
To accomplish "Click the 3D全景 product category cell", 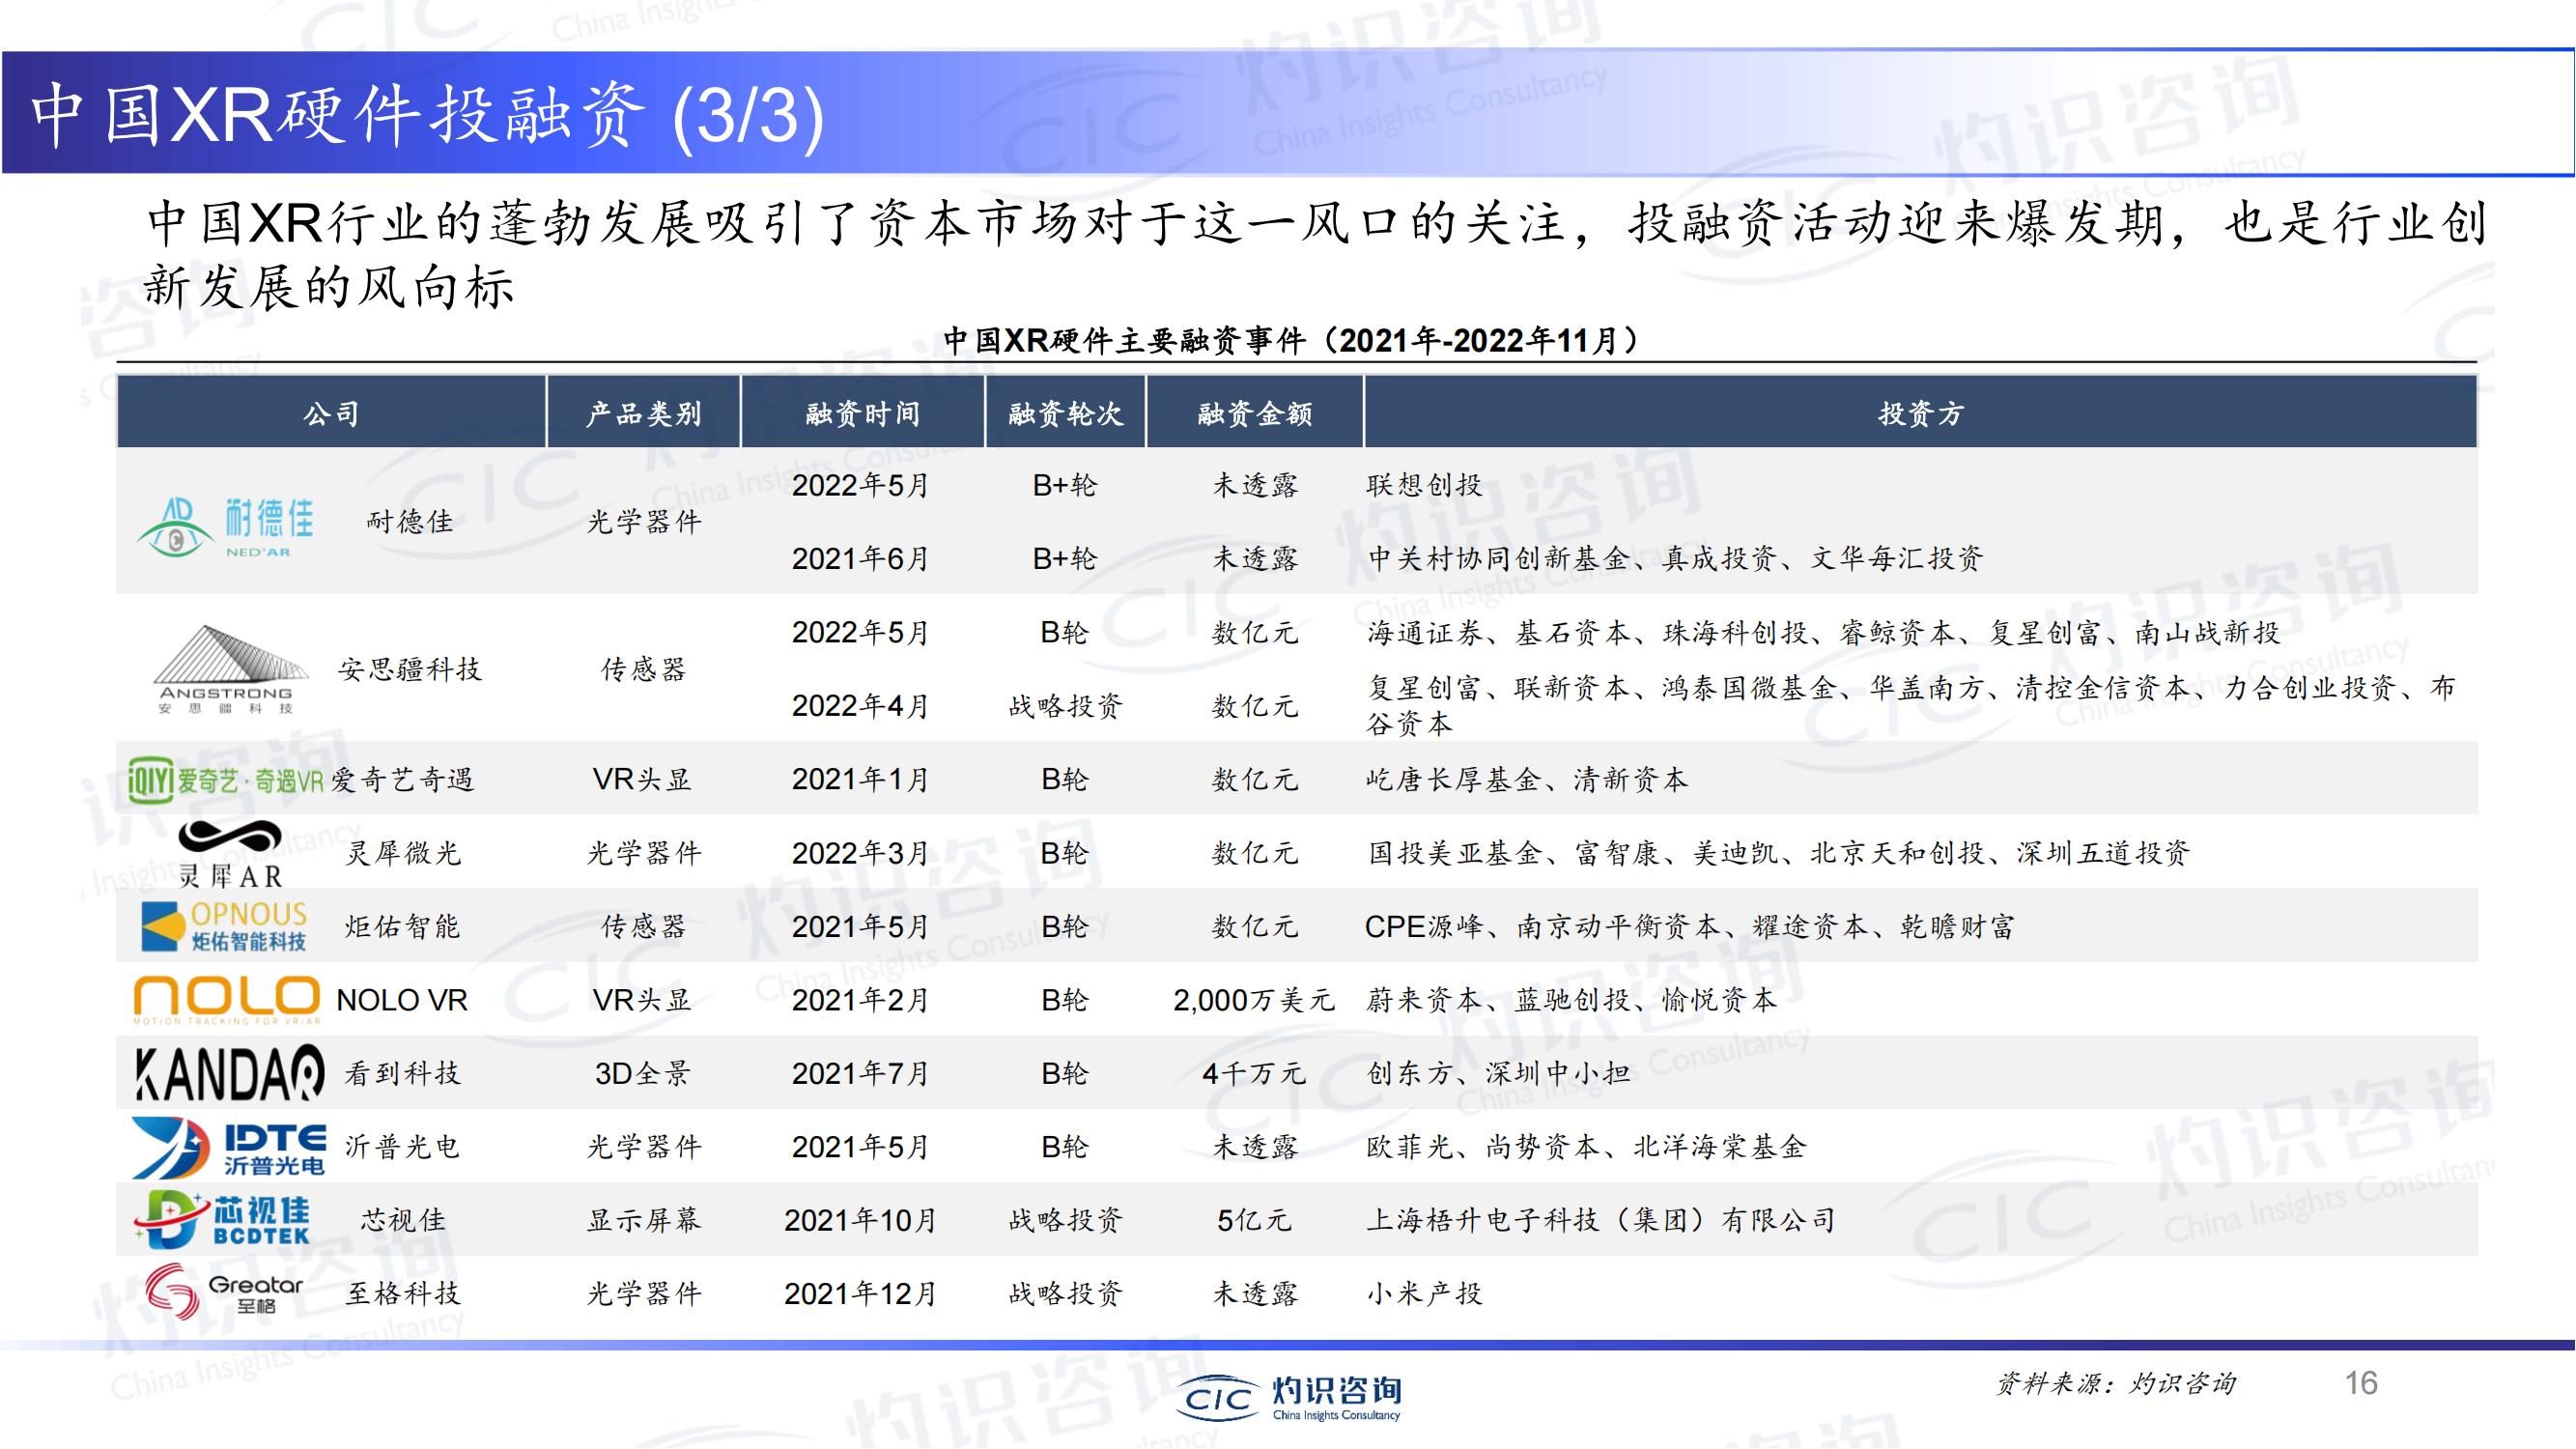I will [x=643, y=1074].
